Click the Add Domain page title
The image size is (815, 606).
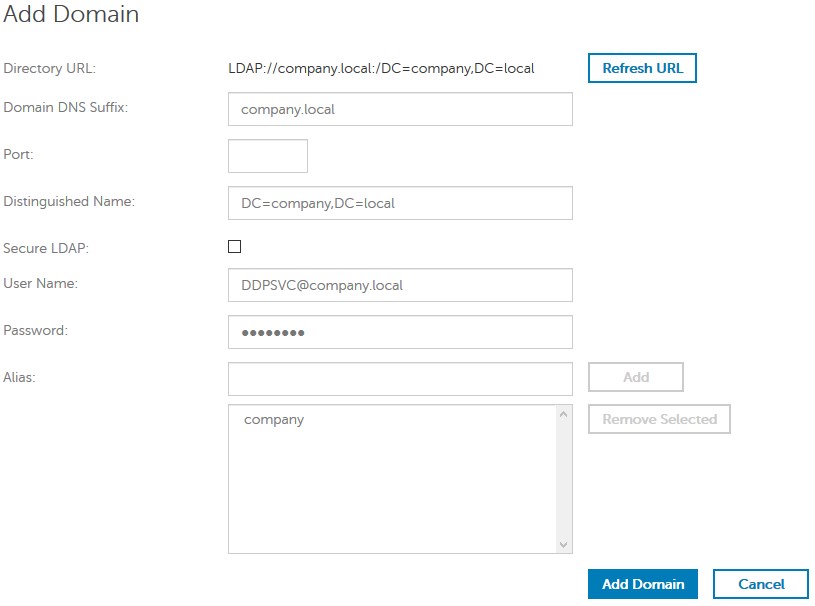[70, 15]
